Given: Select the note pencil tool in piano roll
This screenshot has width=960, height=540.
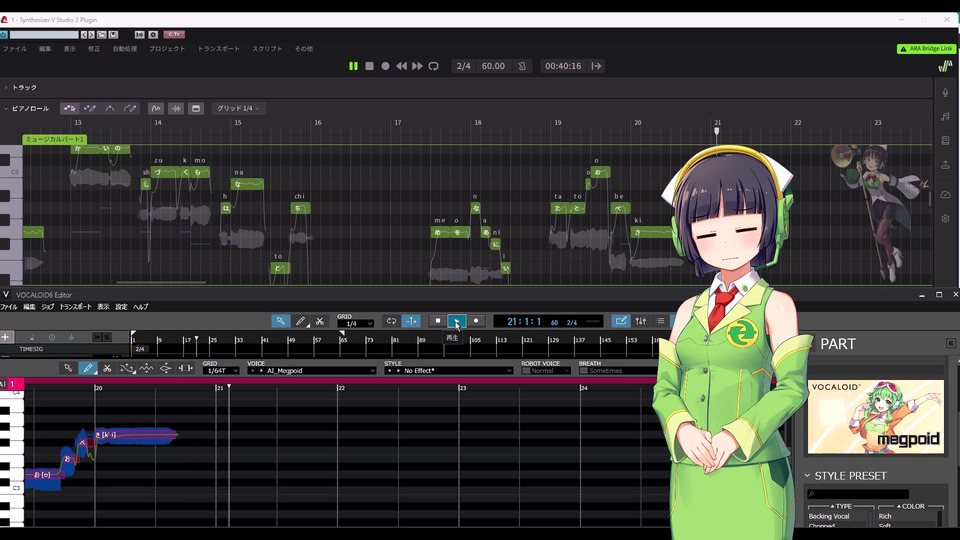Looking at the screenshot, I should 89,108.
